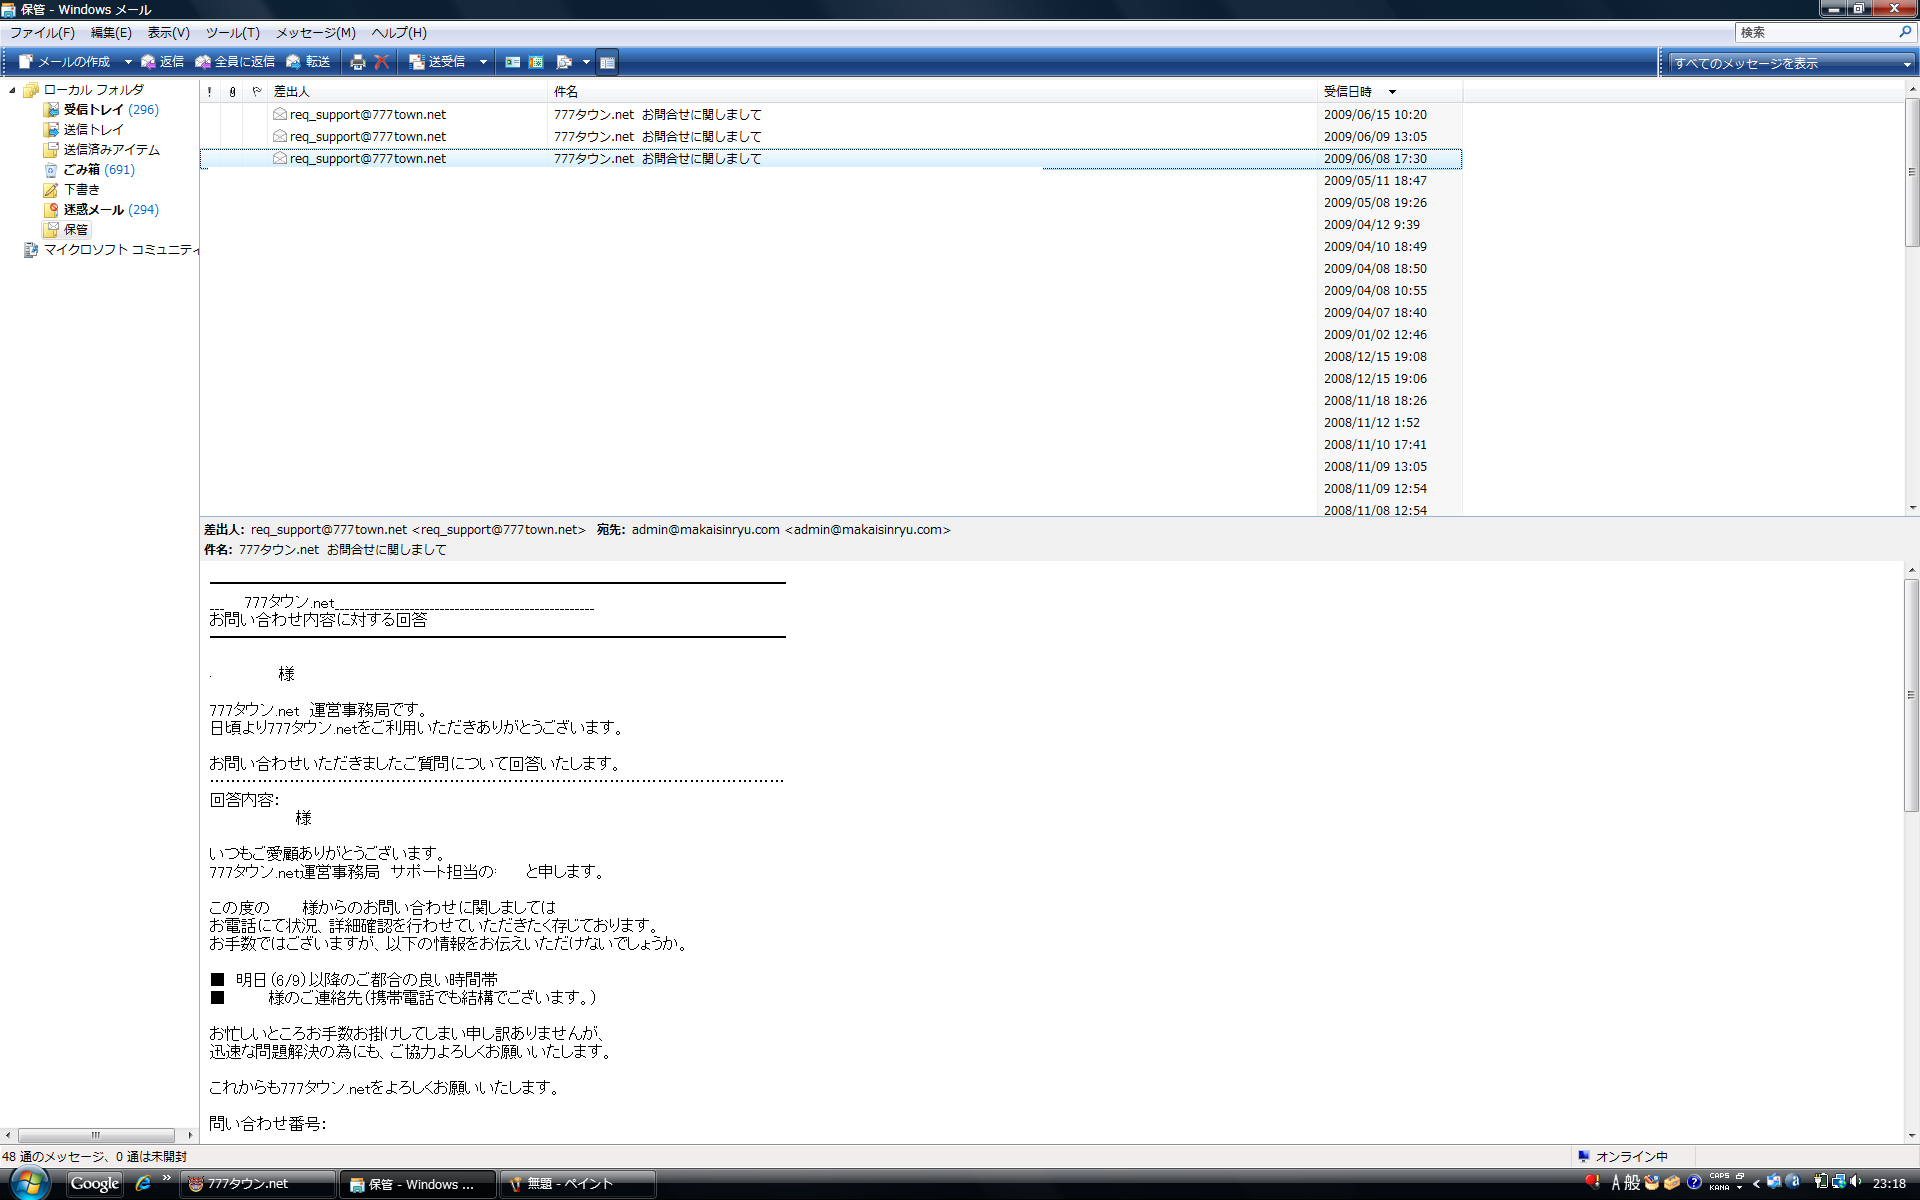The height and width of the screenshot is (1200, 1920).
Task: Click the folder pane horizontal scrollbar
Action: [98, 1135]
